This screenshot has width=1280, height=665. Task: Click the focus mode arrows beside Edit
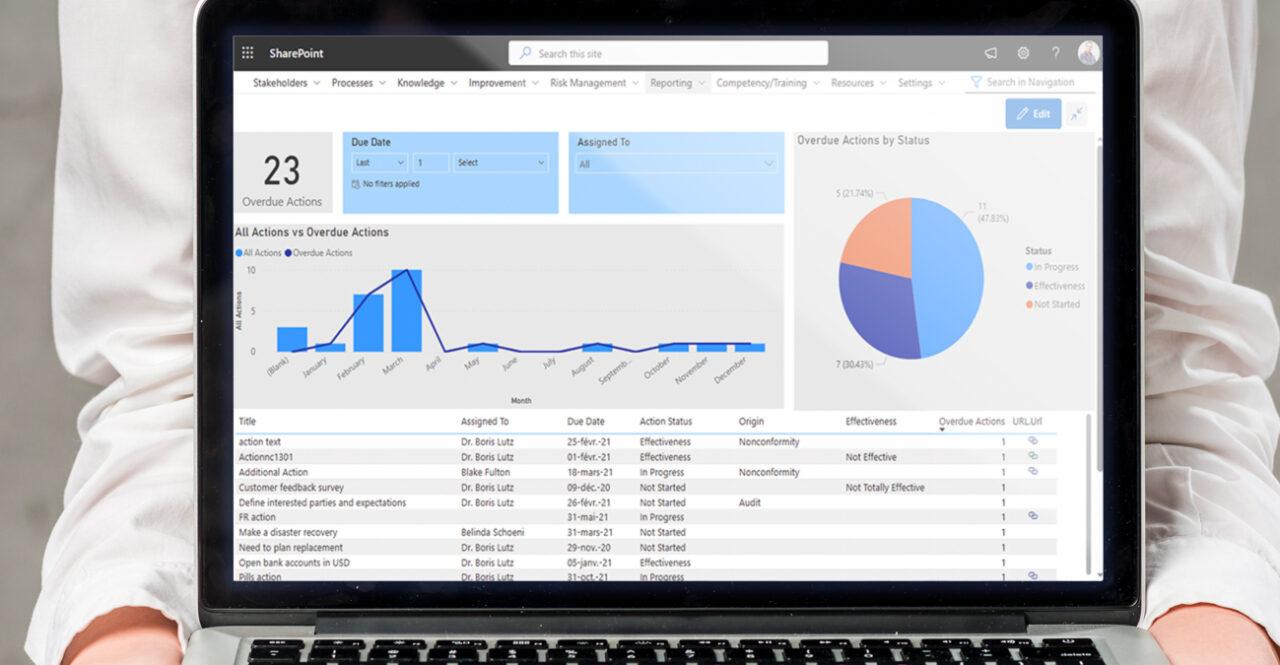click(x=1076, y=113)
